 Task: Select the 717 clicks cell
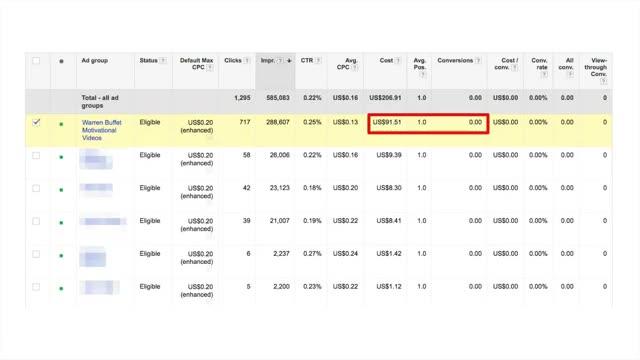[245, 122]
